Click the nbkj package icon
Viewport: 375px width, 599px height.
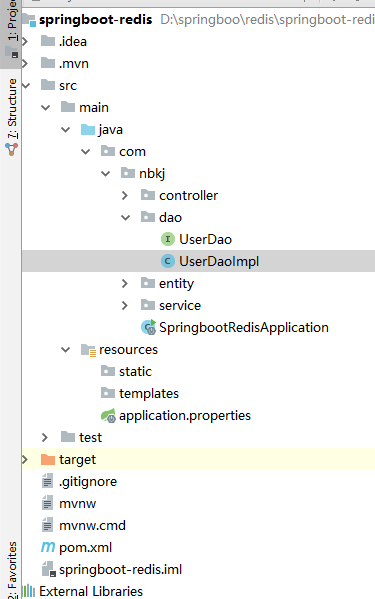[128, 173]
